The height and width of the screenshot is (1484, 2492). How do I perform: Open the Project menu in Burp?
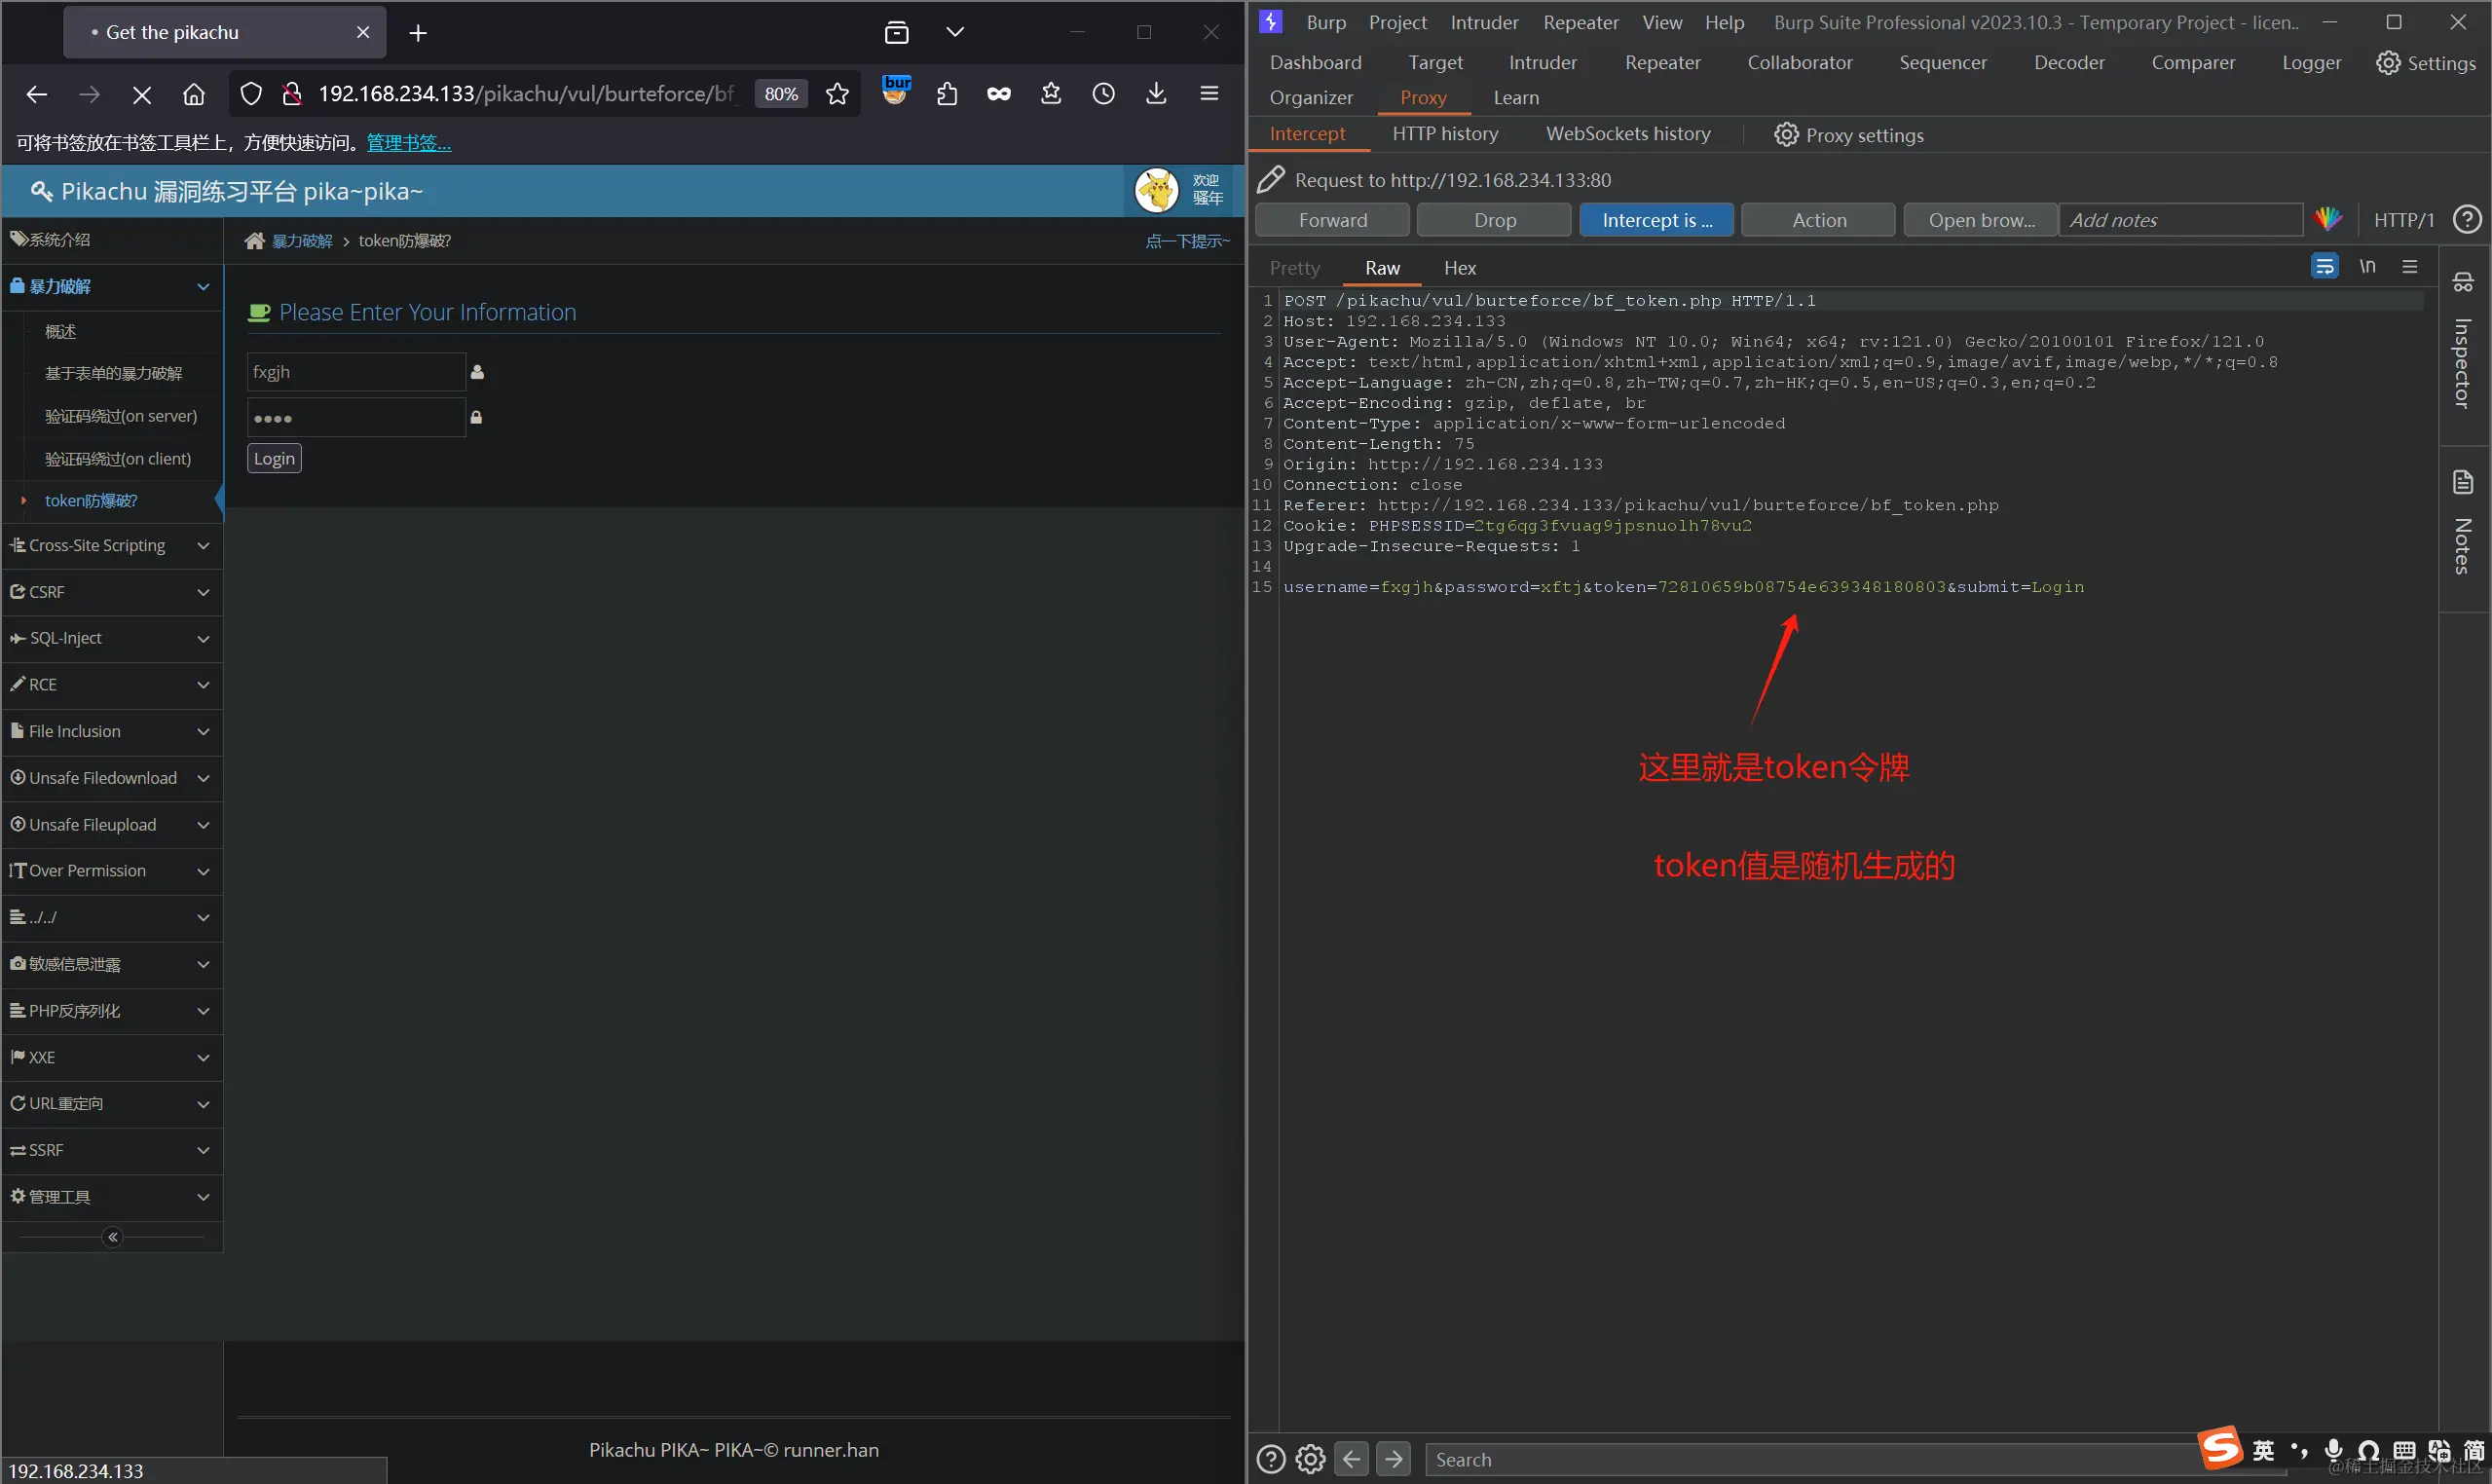pyautogui.click(x=1397, y=23)
